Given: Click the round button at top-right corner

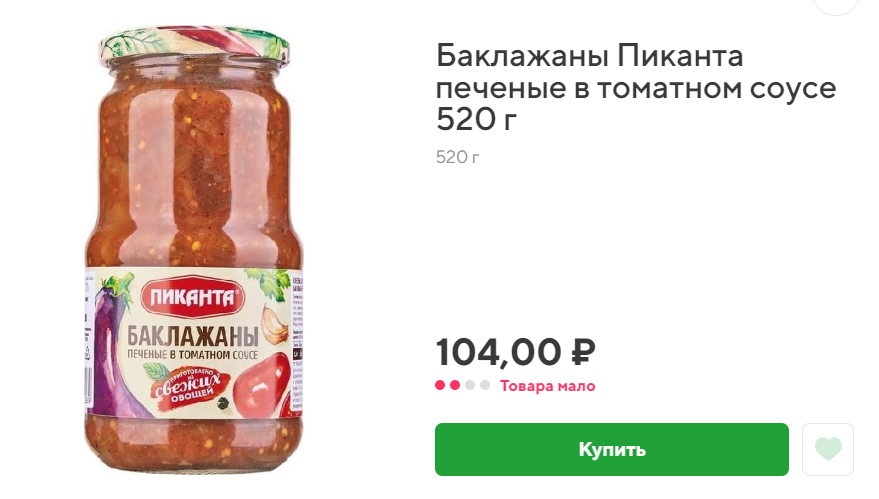Looking at the screenshot, I should coord(836,4).
